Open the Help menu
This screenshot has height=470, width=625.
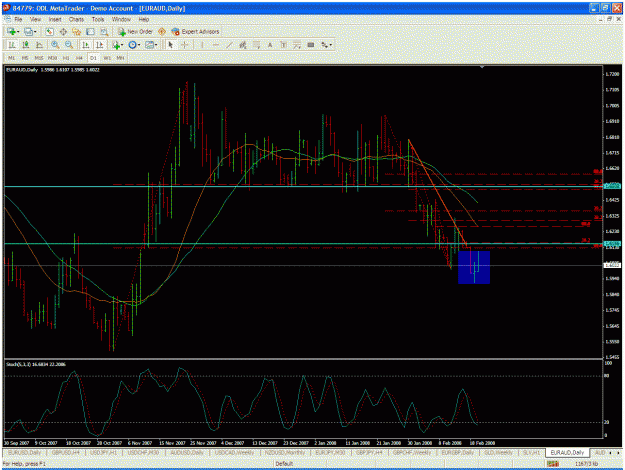point(144,19)
